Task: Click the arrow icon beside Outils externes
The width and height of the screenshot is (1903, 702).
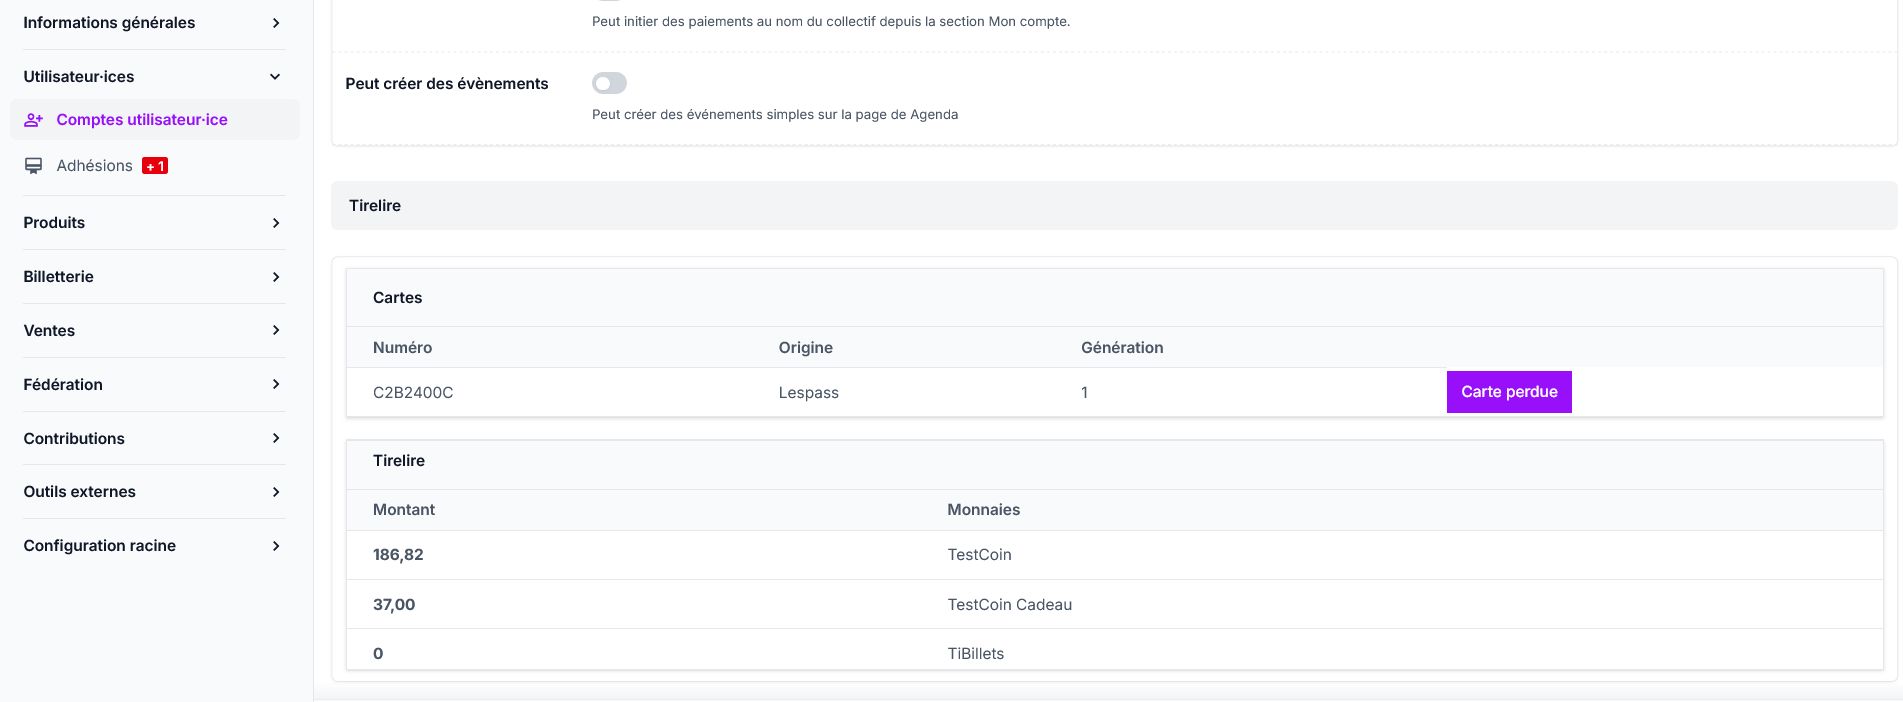Action: coord(276,492)
